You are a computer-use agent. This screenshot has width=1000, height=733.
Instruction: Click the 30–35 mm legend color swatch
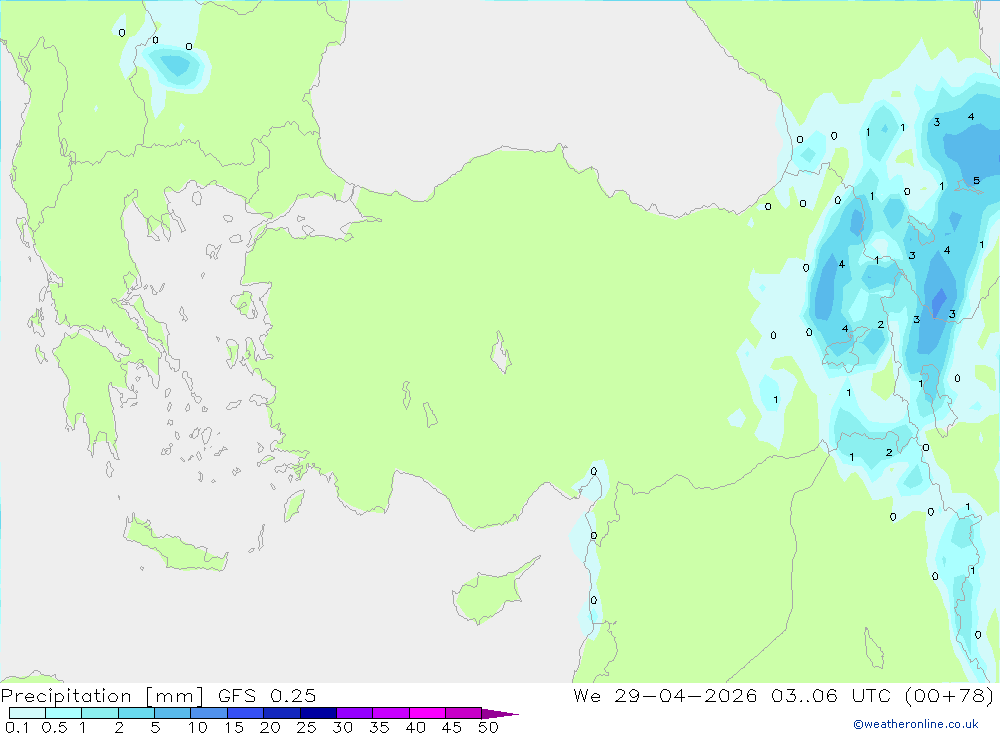355,713
